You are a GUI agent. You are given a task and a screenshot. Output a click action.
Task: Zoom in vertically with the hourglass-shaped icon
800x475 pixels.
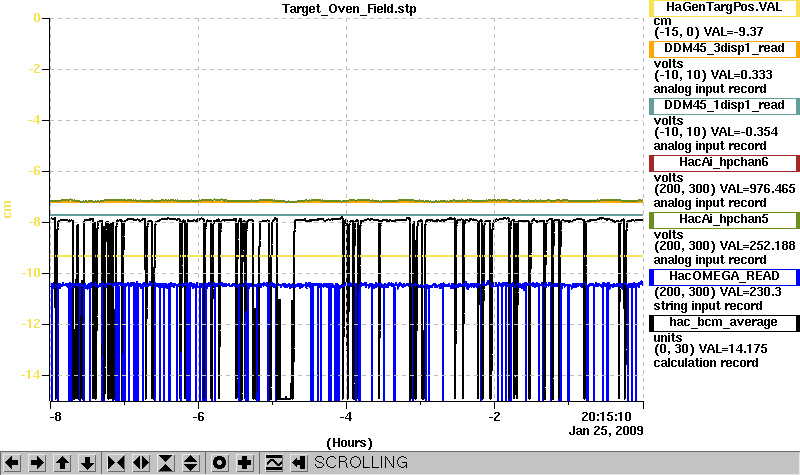point(166,463)
